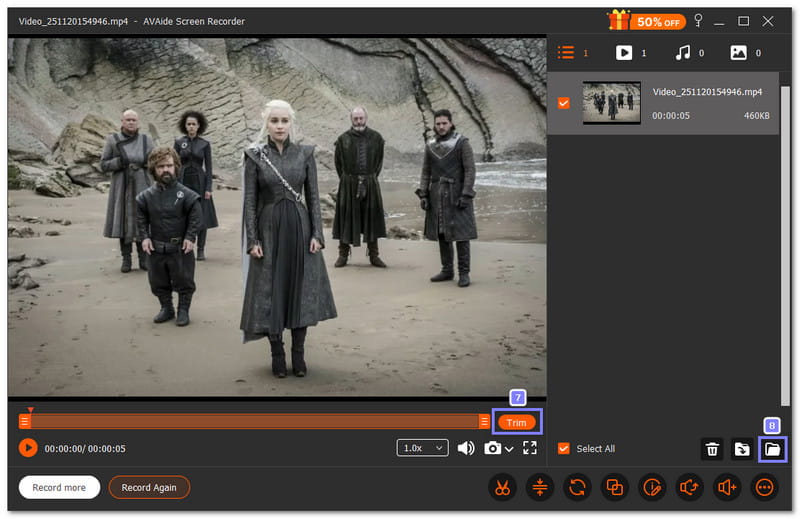The height and width of the screenshot is (519, 800).
Task: Open the more tools ellipsis icon
Action: (x=765, y=488)
